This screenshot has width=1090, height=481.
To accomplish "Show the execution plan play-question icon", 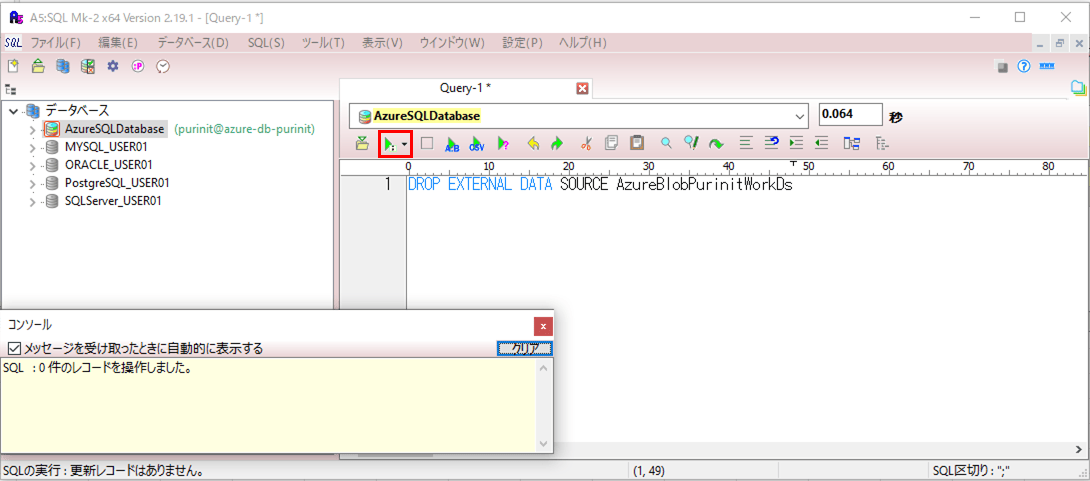I will pyautogui.click(x=503, y=144).
